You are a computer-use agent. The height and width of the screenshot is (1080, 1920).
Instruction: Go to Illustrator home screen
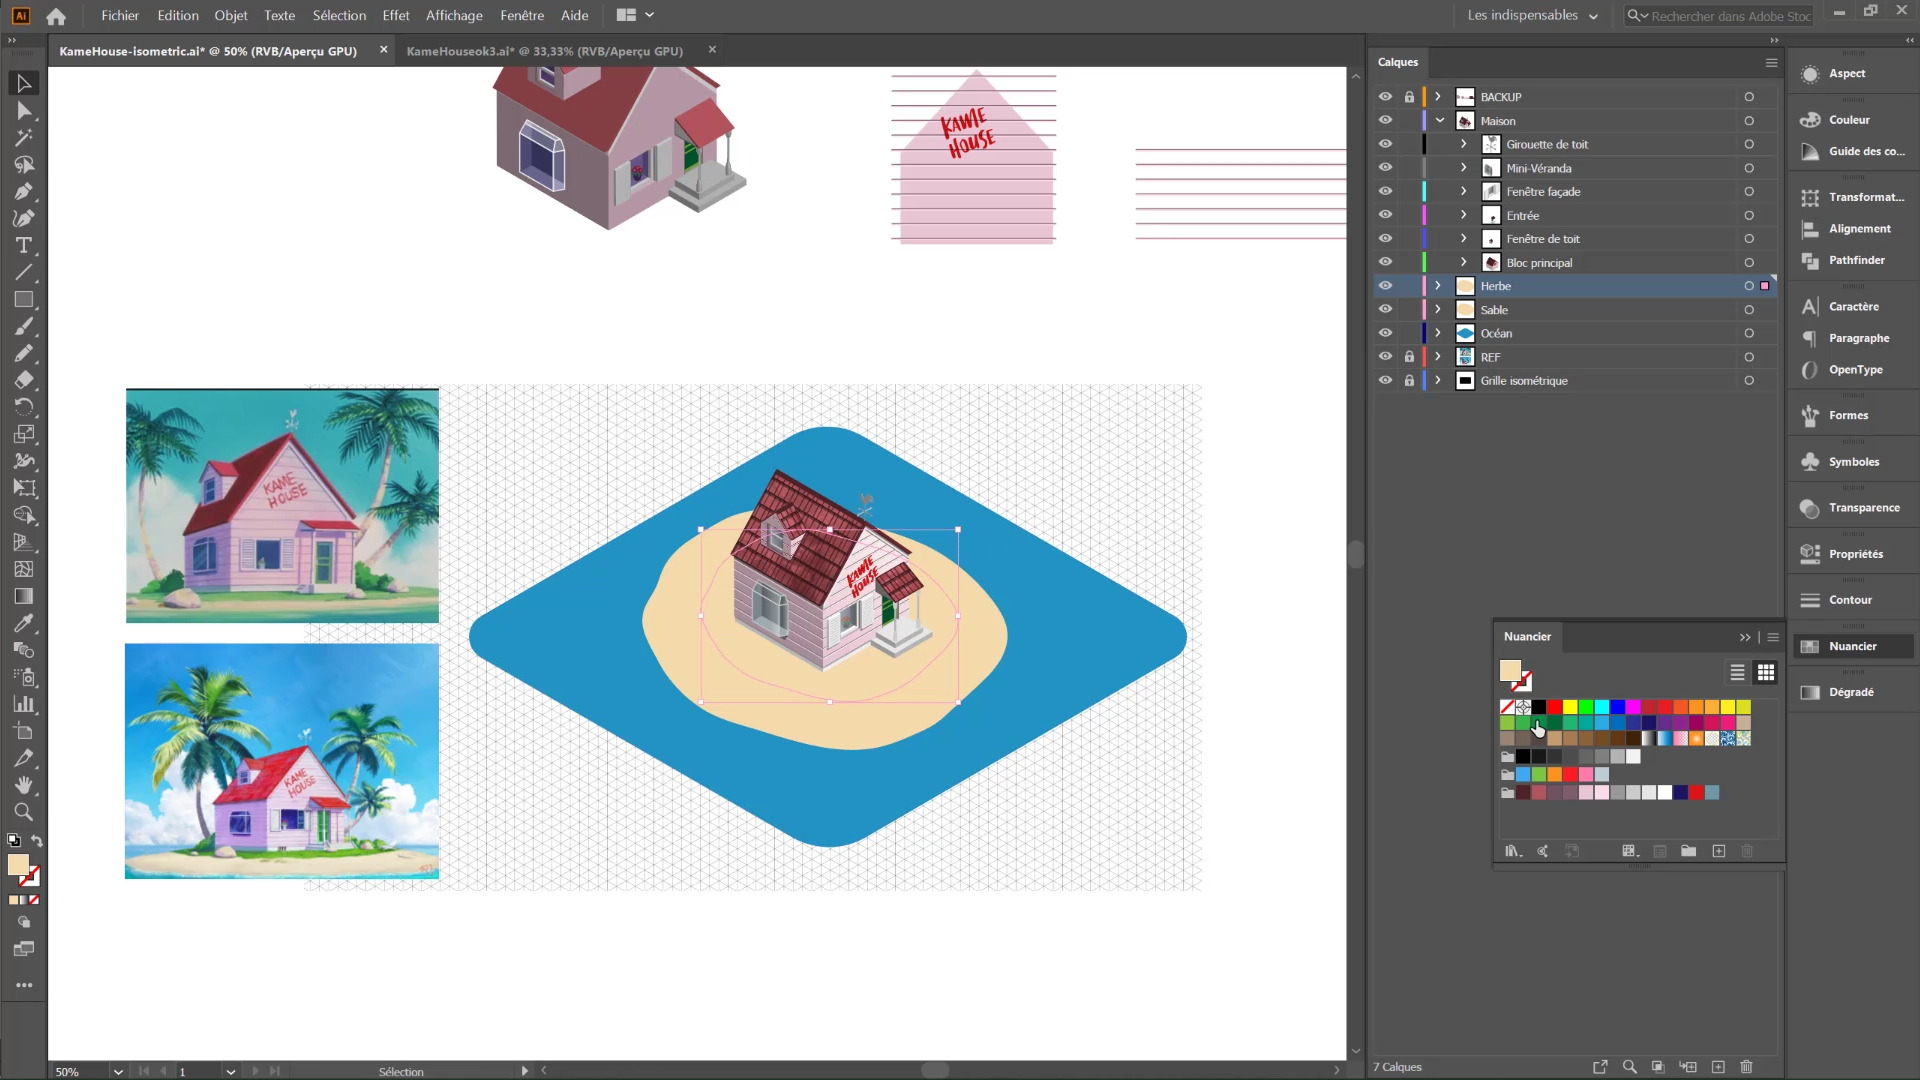(56, 16)
